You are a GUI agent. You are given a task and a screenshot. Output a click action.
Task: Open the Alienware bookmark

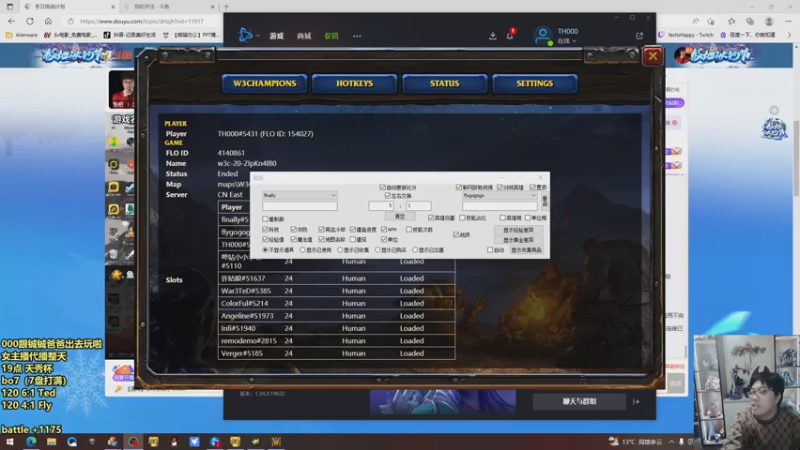22,35
